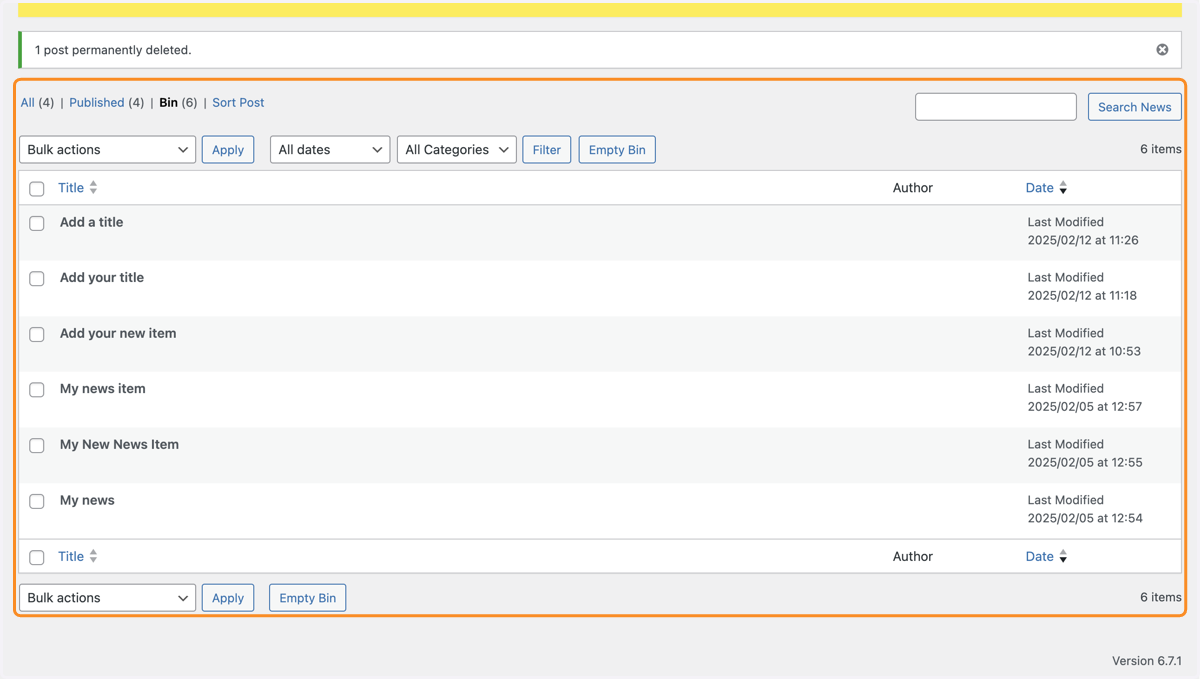Screen dimensions: 1200x679
Task: Tick the My New News Item checkbox
Action: [x=37, y=446]
